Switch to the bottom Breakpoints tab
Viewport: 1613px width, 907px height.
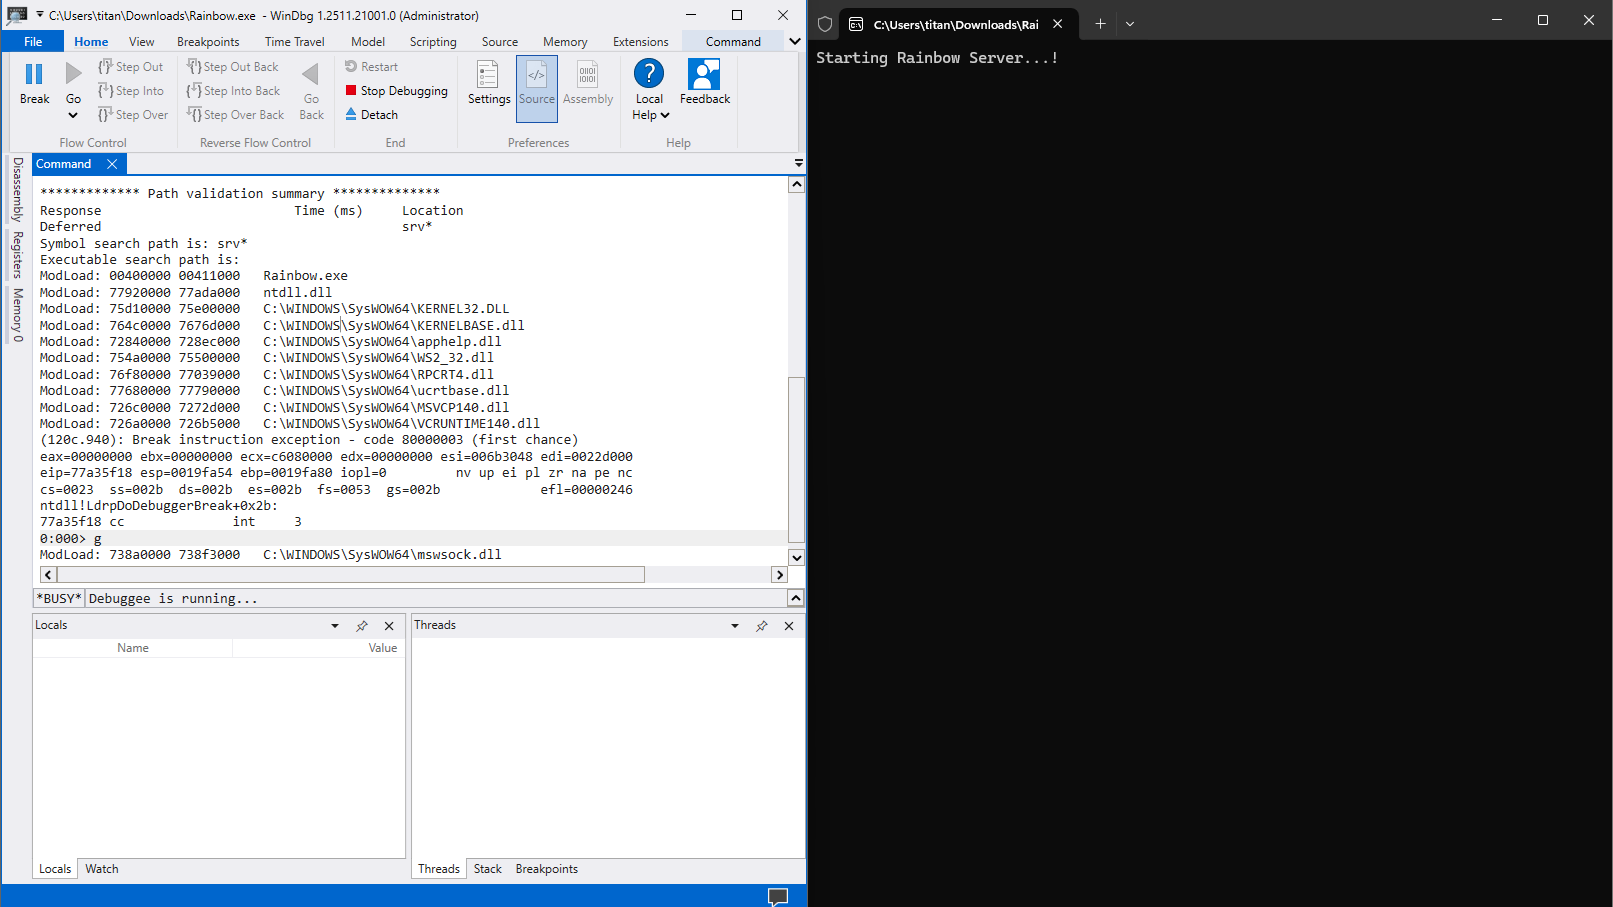click(x=547, y=869)
